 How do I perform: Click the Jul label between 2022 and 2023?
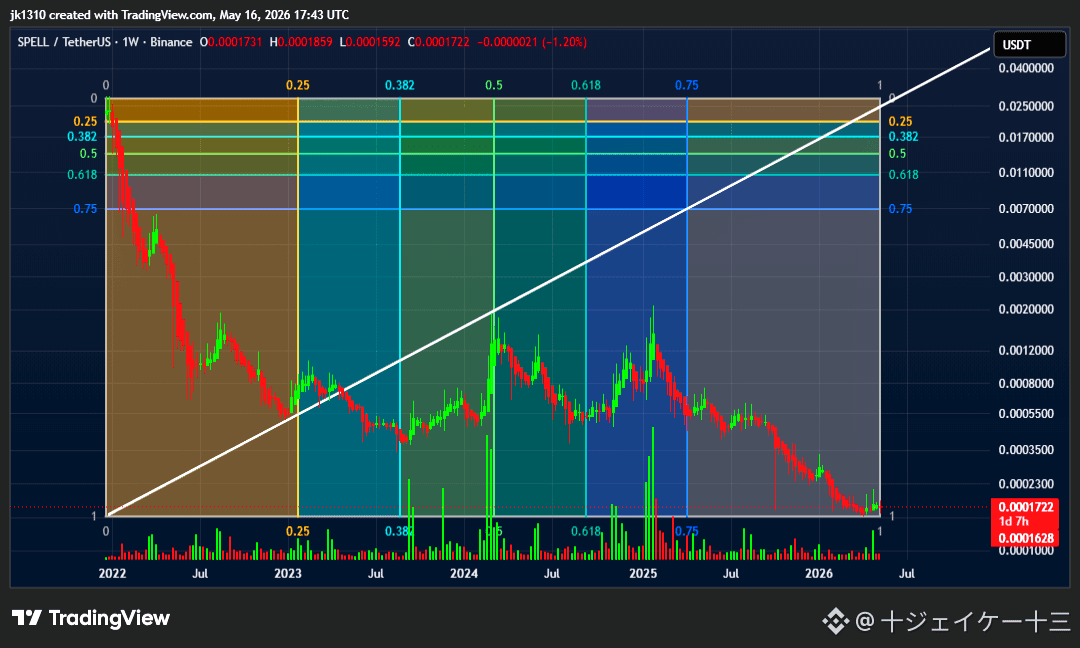200,574
